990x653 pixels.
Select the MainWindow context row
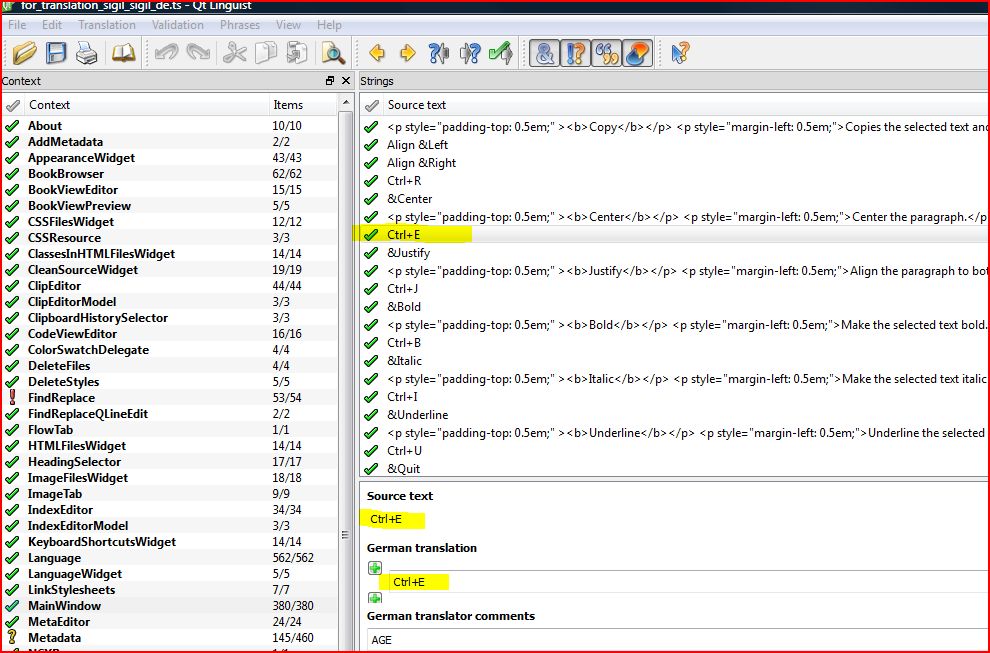tap(170, 606)
